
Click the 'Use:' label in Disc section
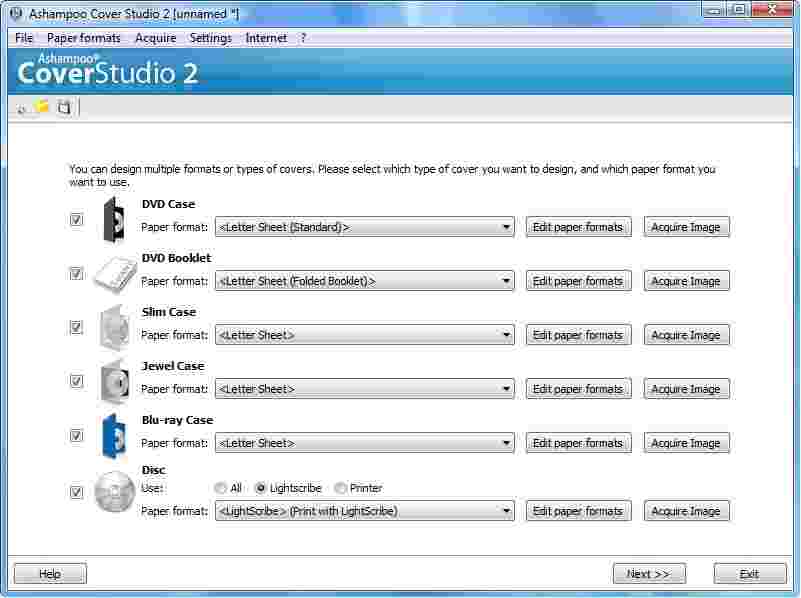(x=152, y=488)
